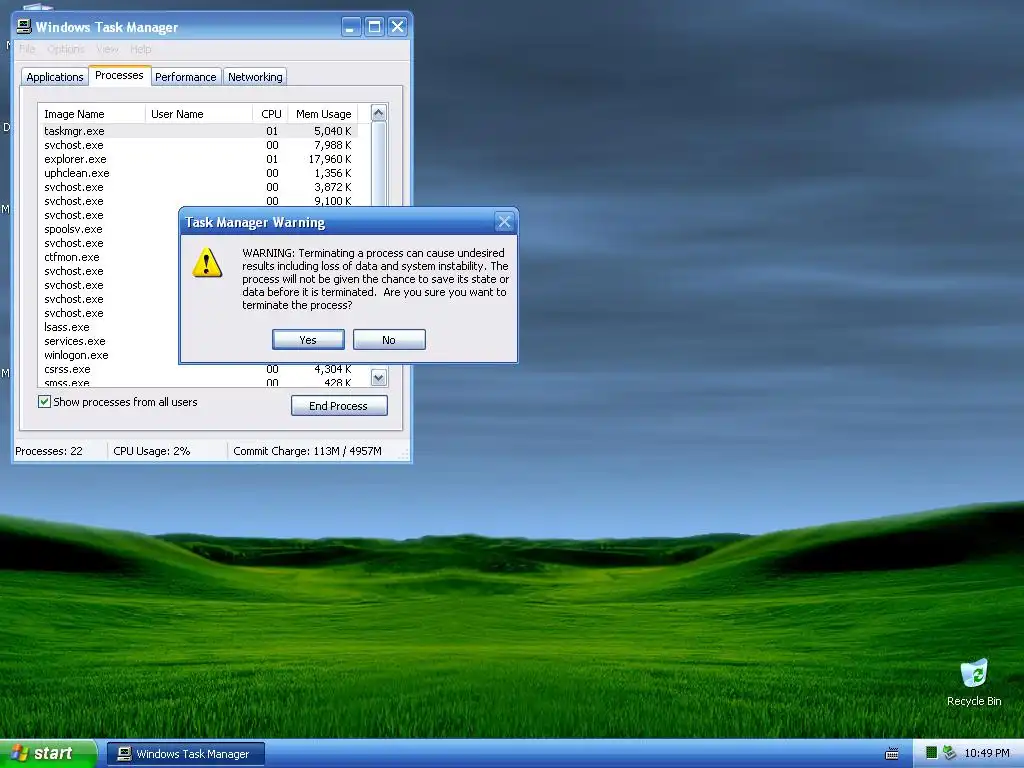Screen dimensions: 1024x768
Task: Select the services.exe process row
Action: [109, 341]
